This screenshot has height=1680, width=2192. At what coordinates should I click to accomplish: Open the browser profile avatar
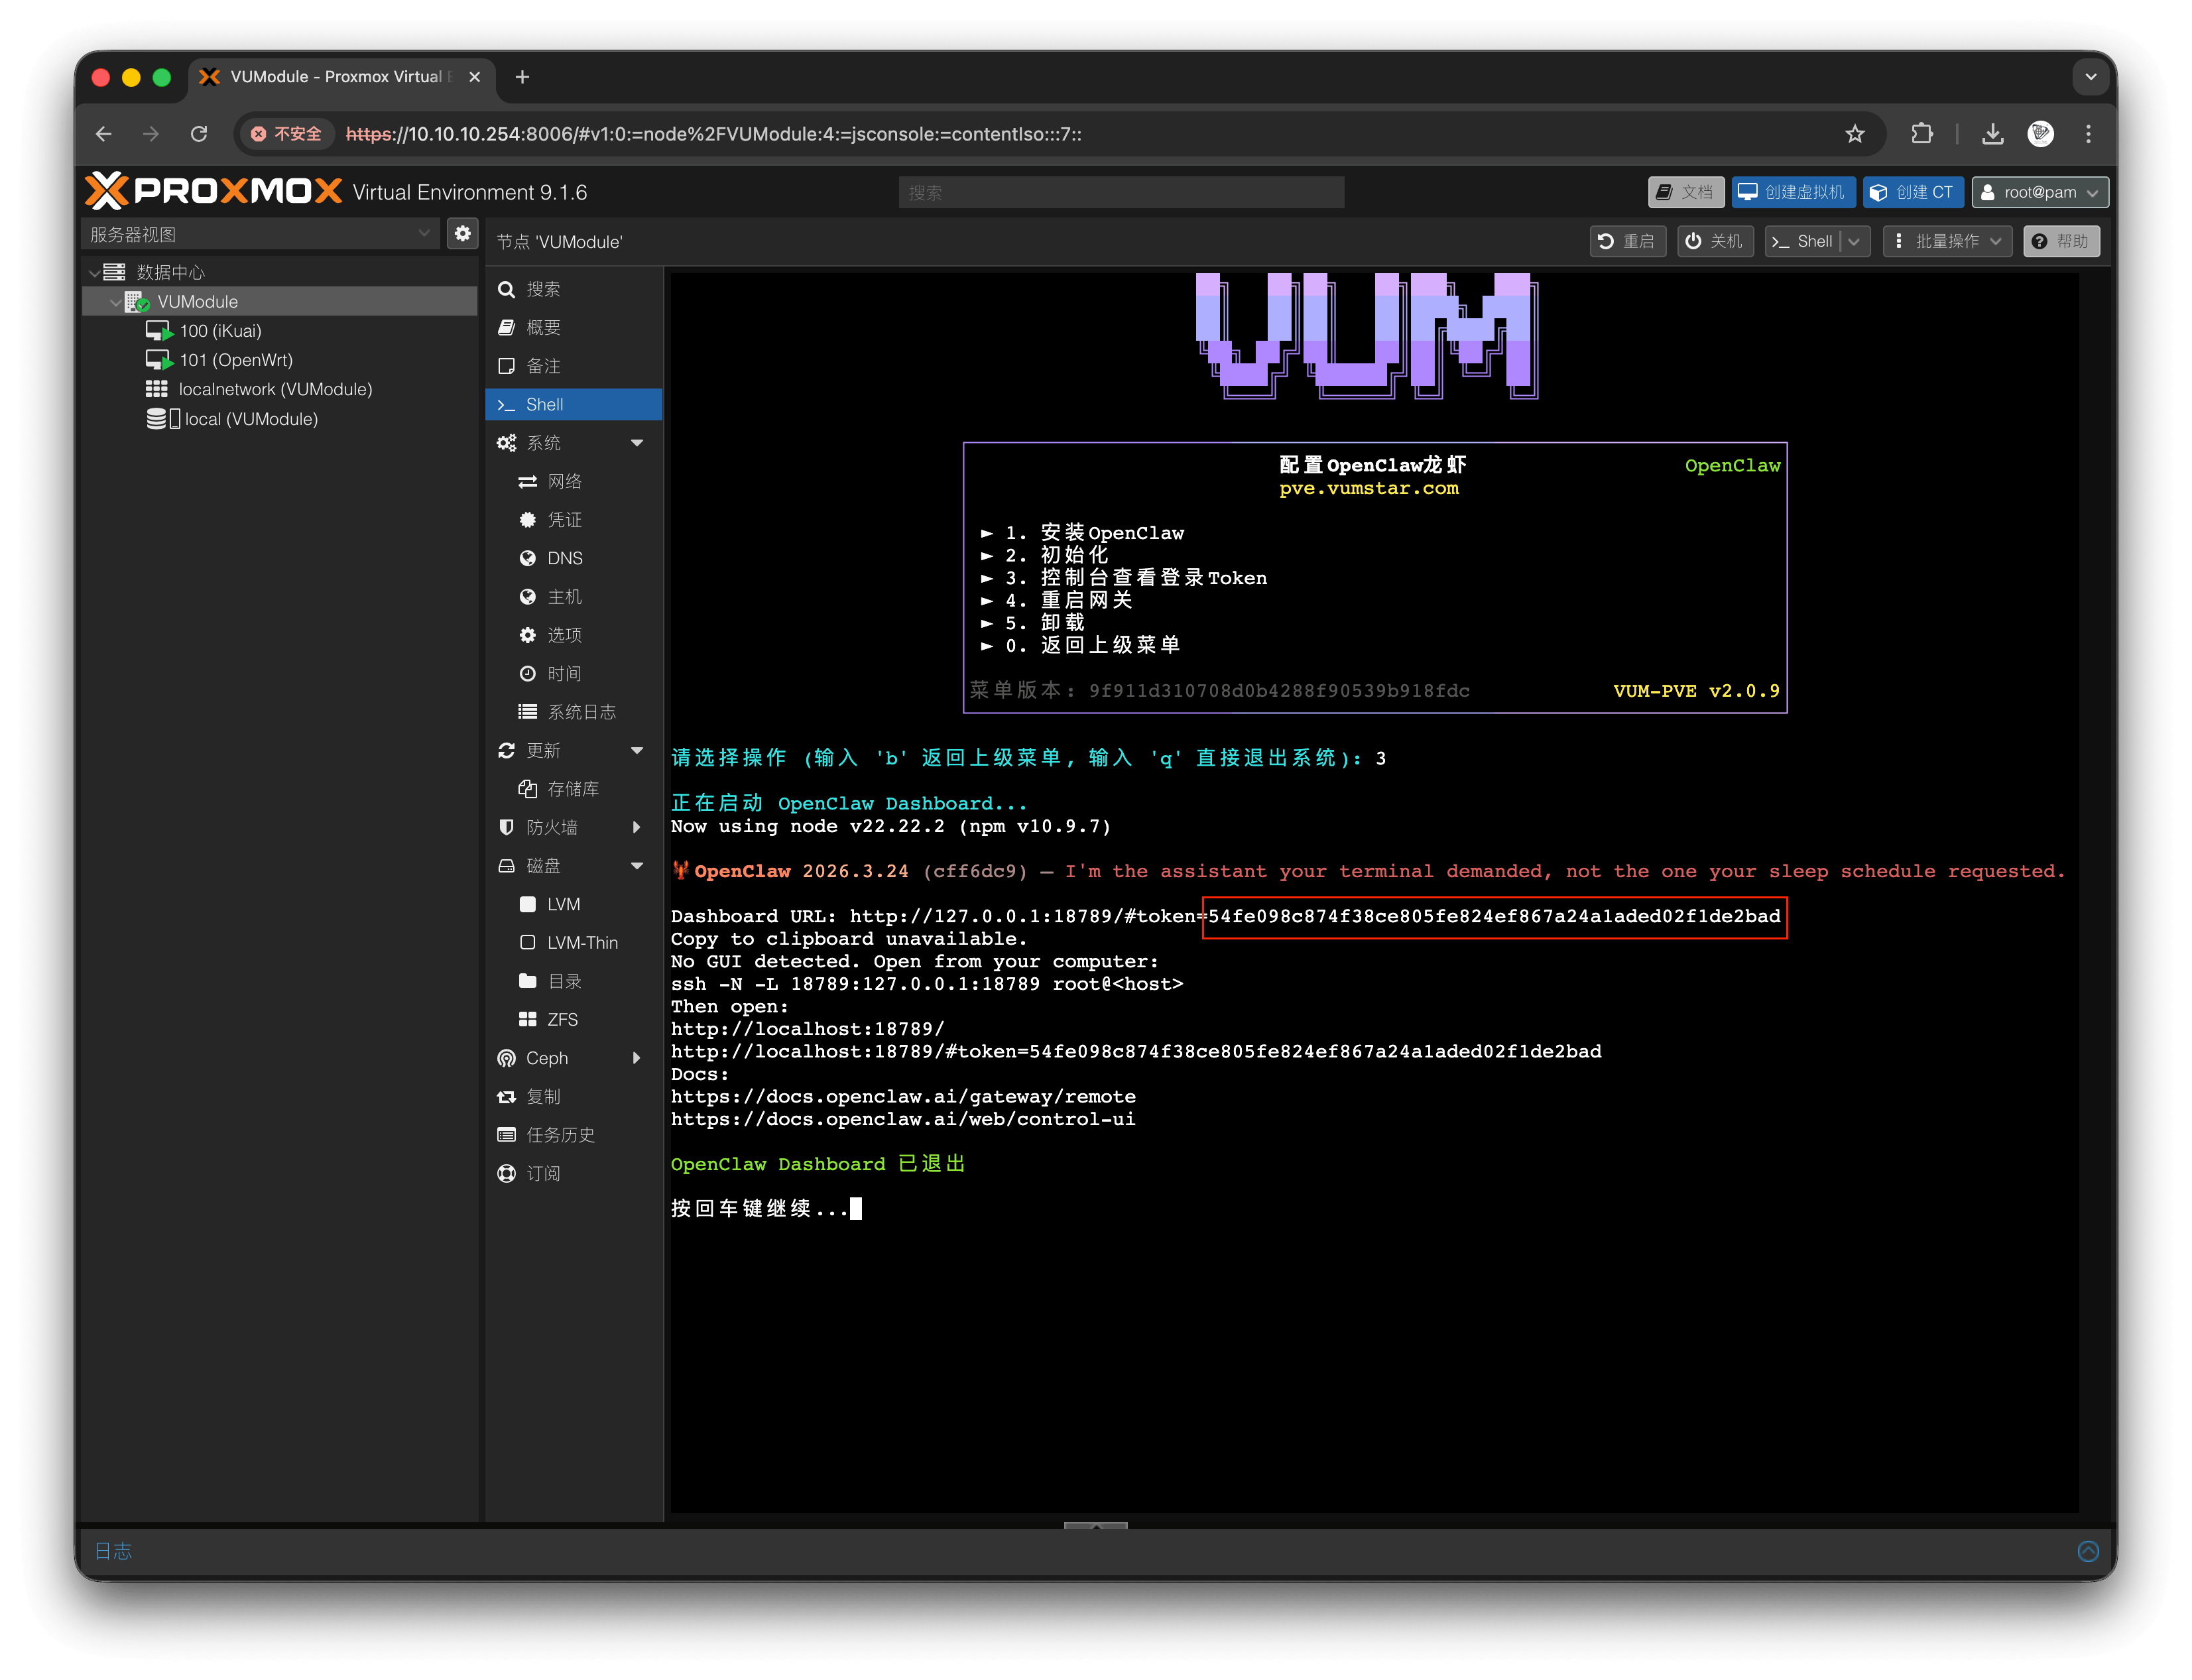[2041, 134]
